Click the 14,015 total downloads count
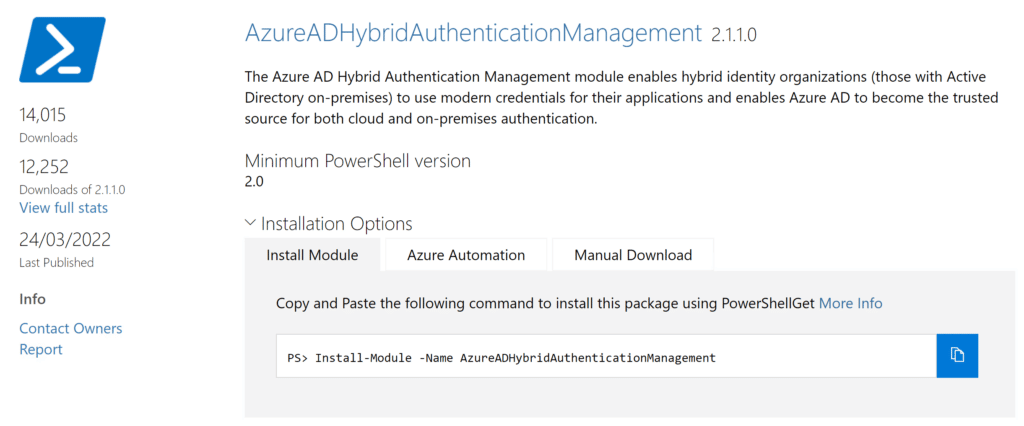Viewport: 1024px width, 426px height. pyautogui.click(x=42, y=115)
